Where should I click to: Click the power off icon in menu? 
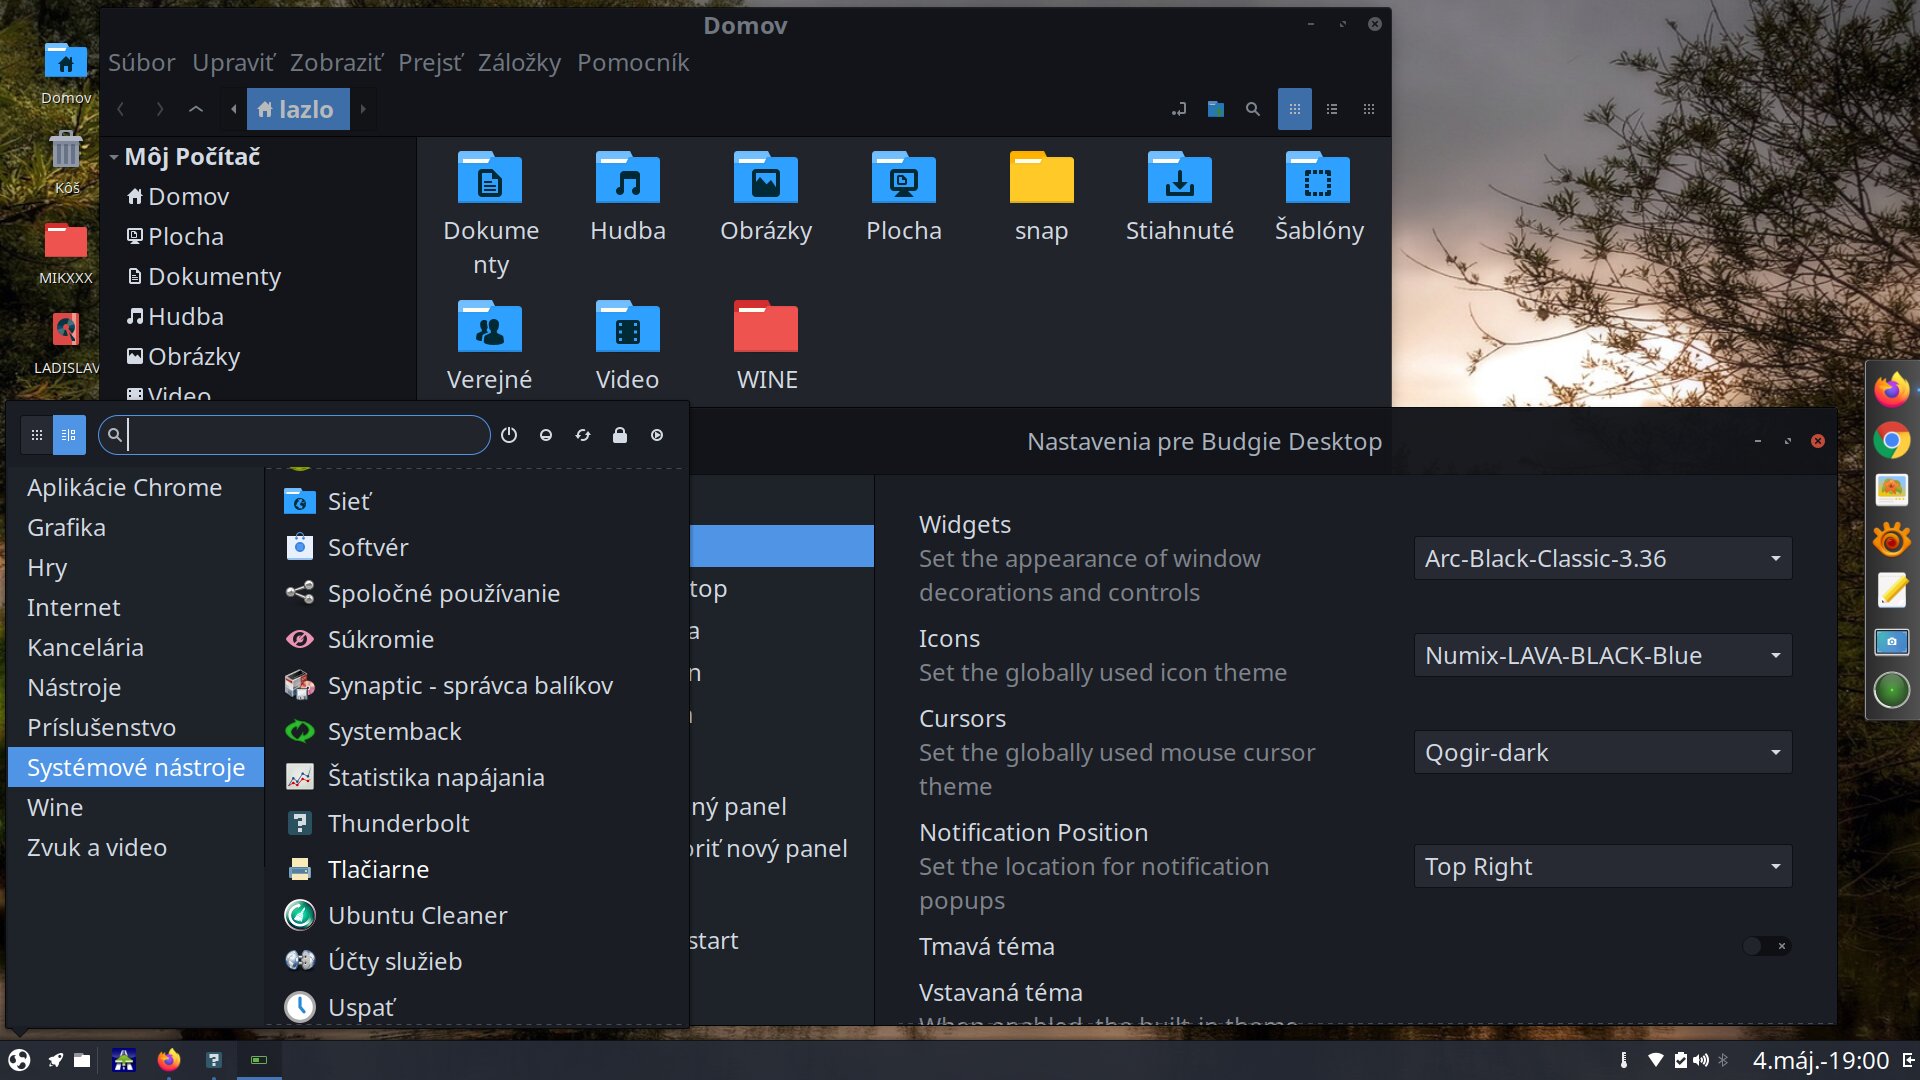tap(509, 435)
